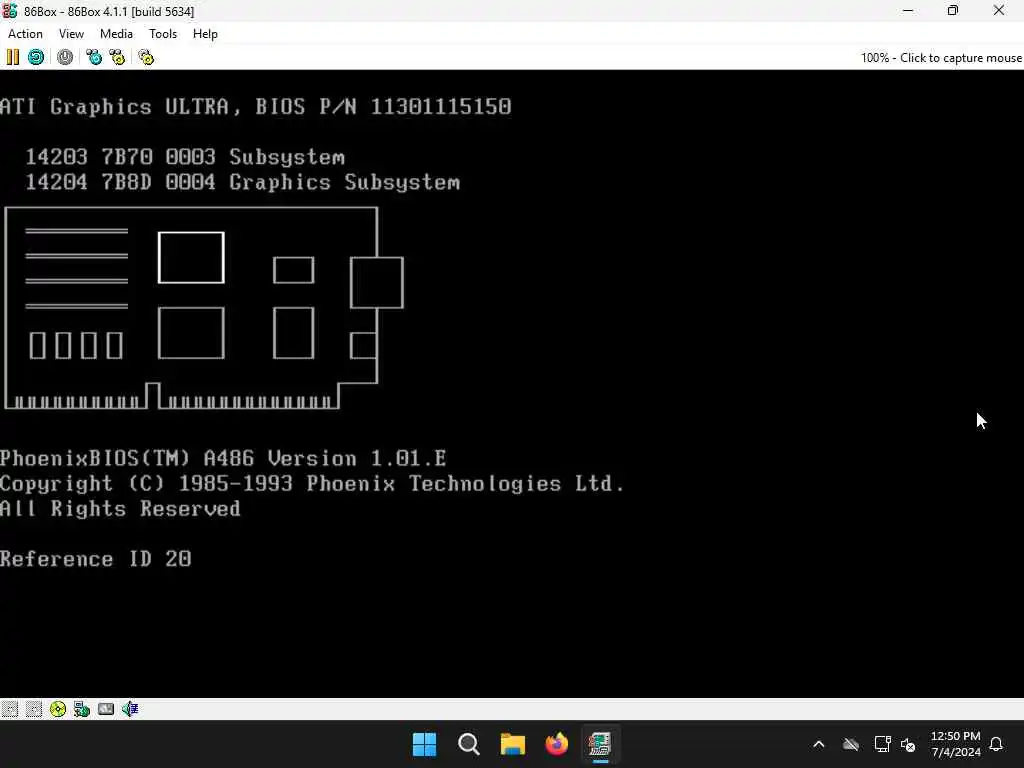Click the muted volume tray icon

point(908,744)
